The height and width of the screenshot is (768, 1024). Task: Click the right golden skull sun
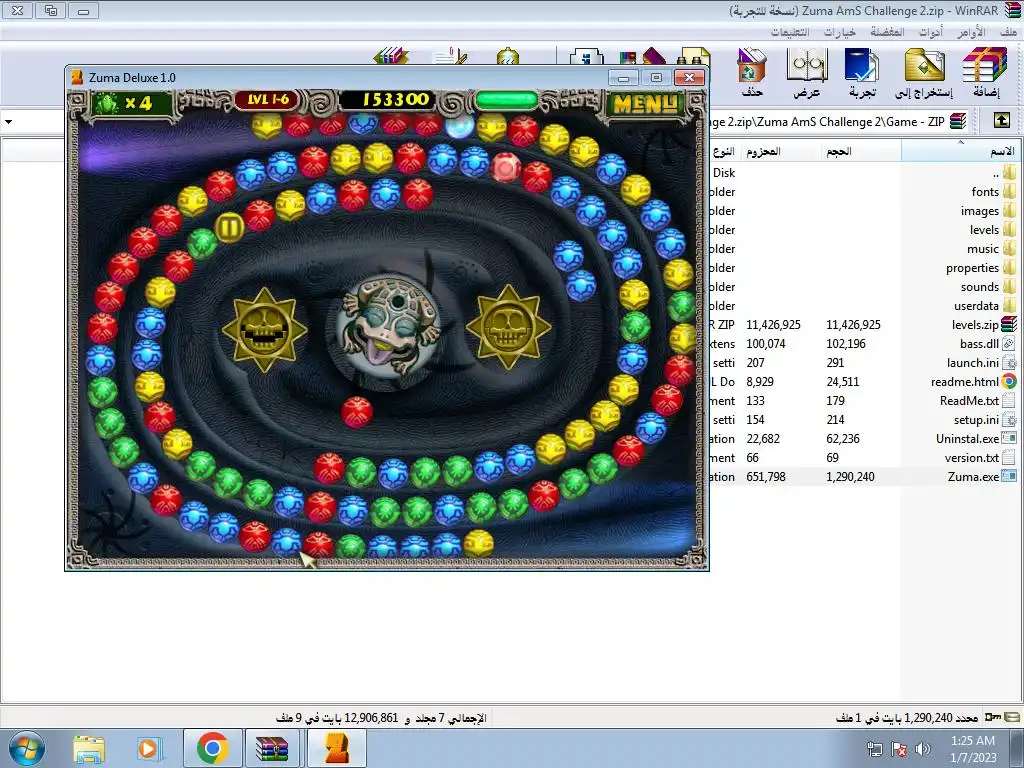tap(507, 327)
